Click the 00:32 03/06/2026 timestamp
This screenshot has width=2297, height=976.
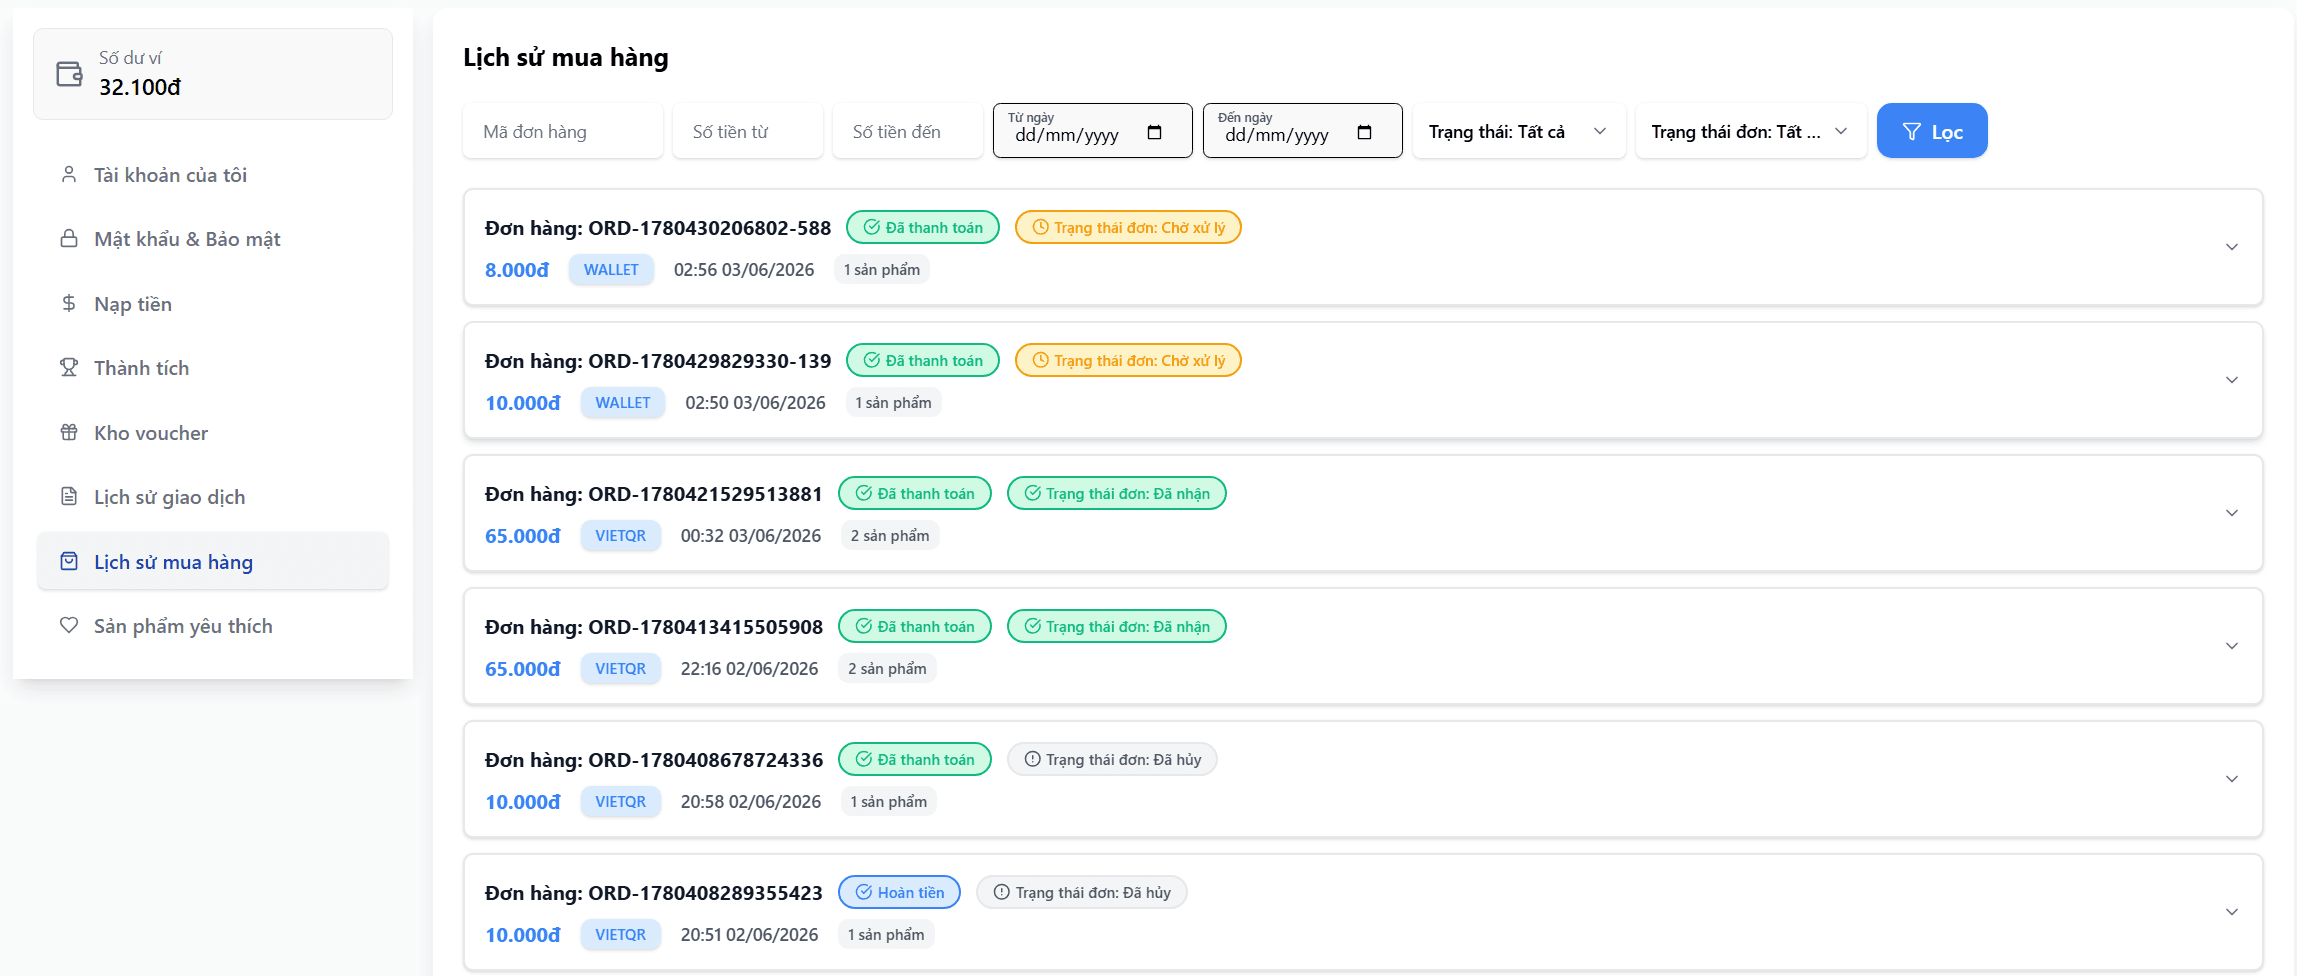point(751,536)
